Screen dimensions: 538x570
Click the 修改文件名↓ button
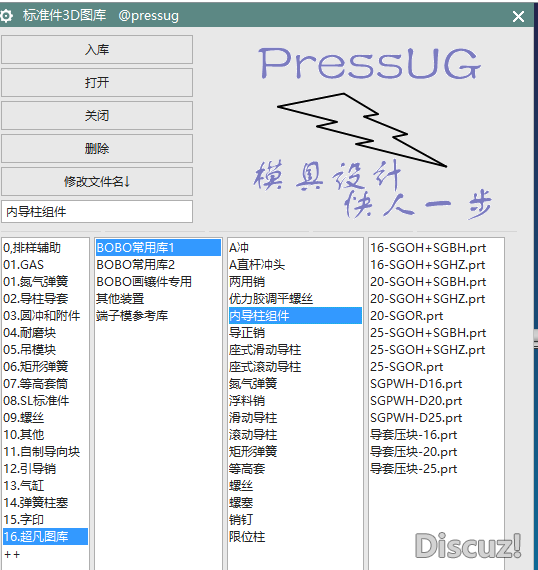(97, 181)
